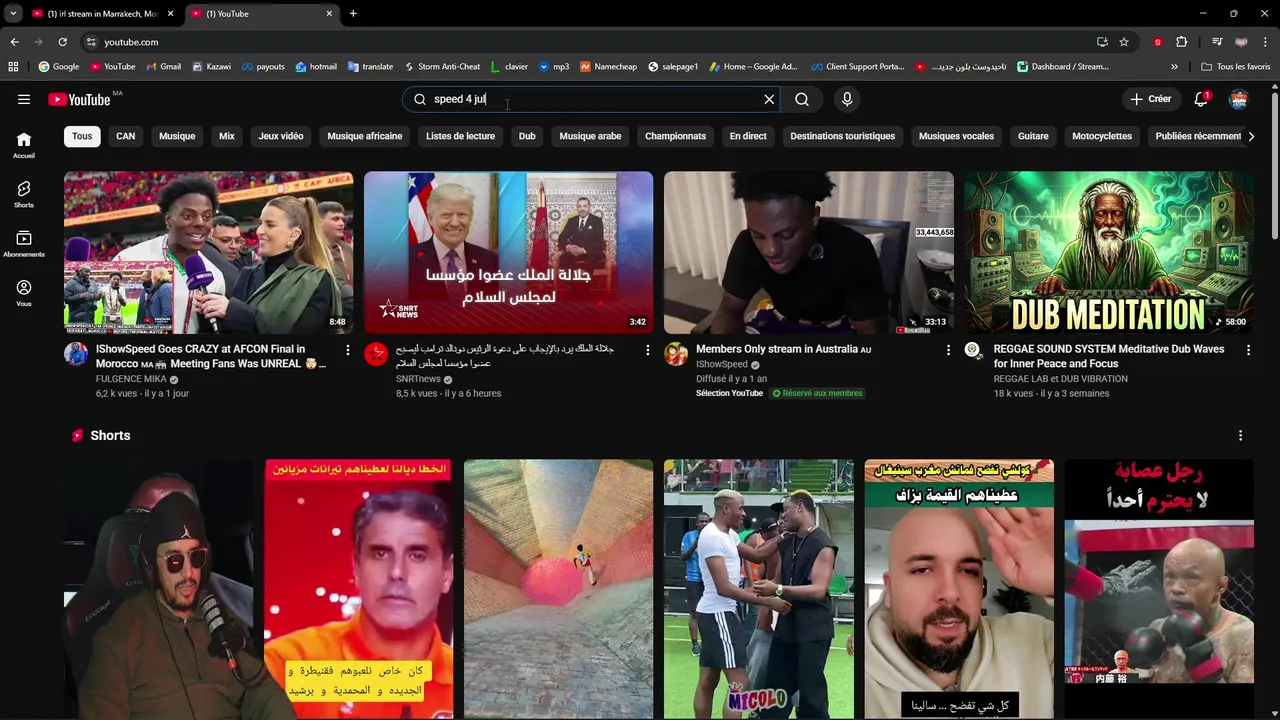
Task: Click the FULGENCE MIKA channel avatar
Action: pos(76,354)
